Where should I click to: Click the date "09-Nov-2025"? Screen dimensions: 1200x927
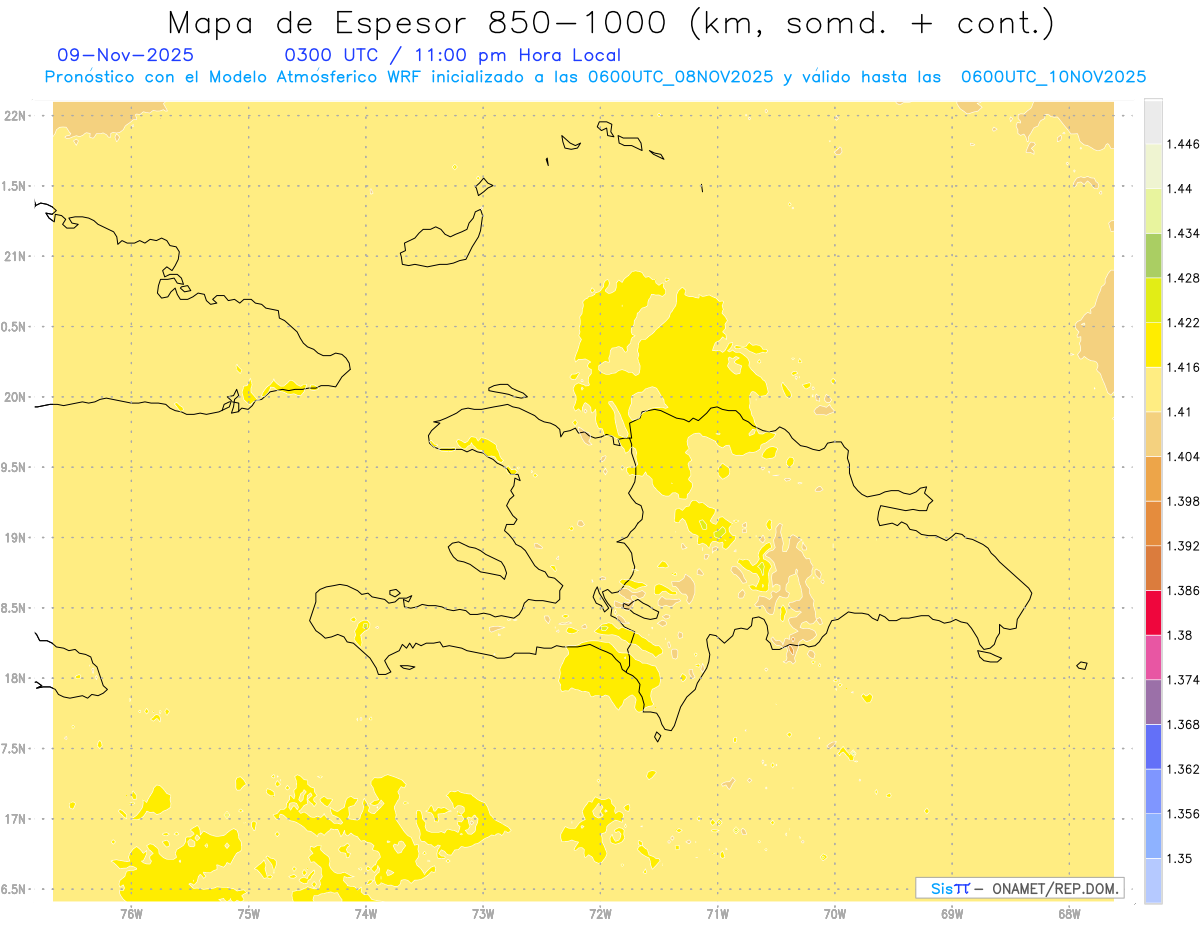point(126,55)
